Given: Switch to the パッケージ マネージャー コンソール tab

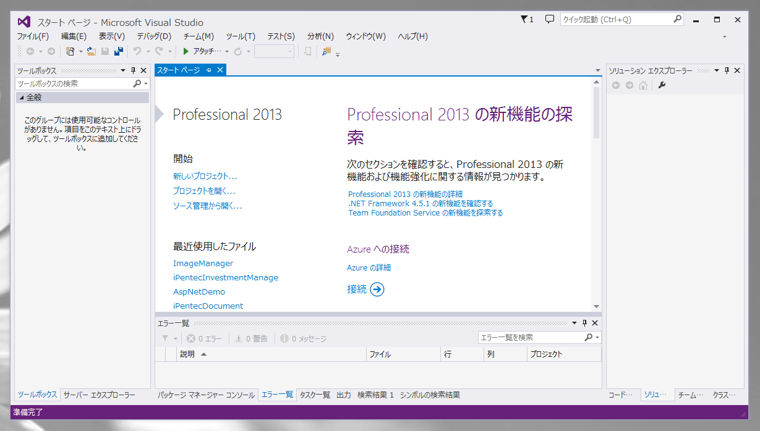Looking at the screenshot, I should 206,395.
